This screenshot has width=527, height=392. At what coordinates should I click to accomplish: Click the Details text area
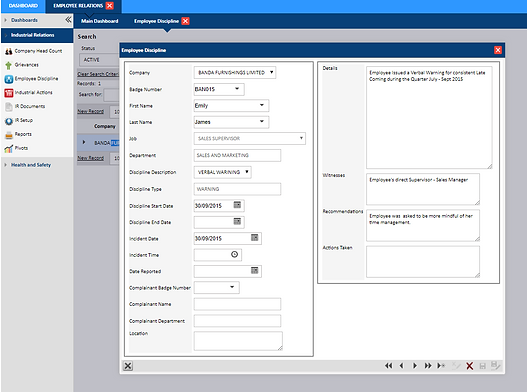[x=429, y=117]
